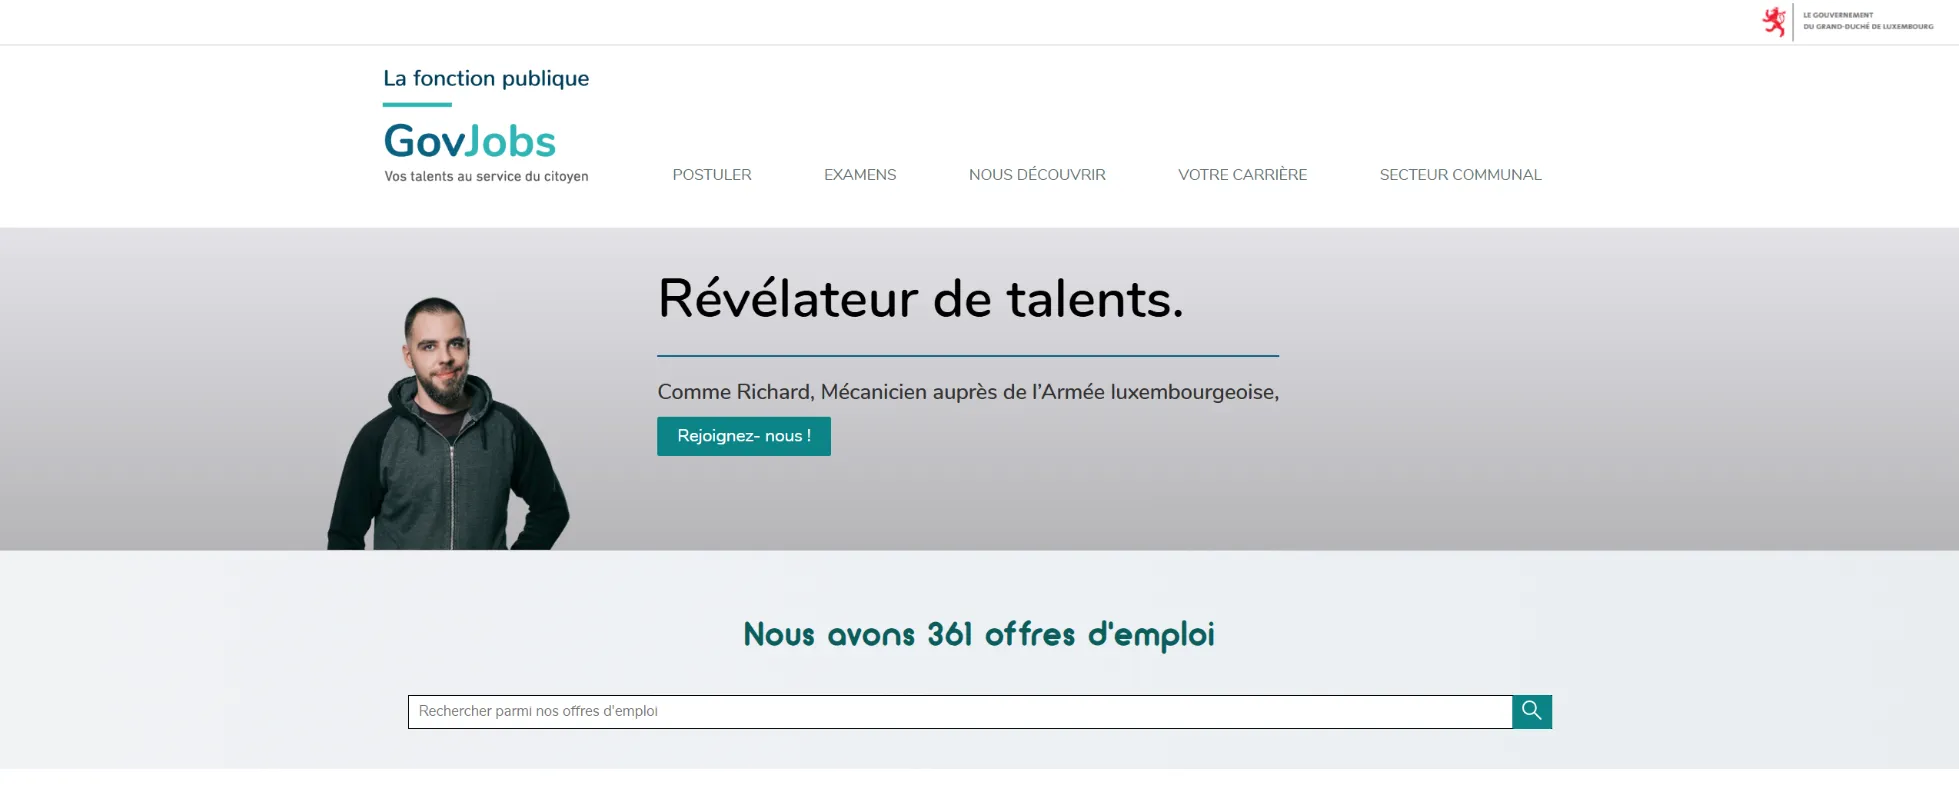Click the Gouvernement du Grand-Duché de Luxembourg text
Screen dimensions: 1959x800
pos(1867,21)
